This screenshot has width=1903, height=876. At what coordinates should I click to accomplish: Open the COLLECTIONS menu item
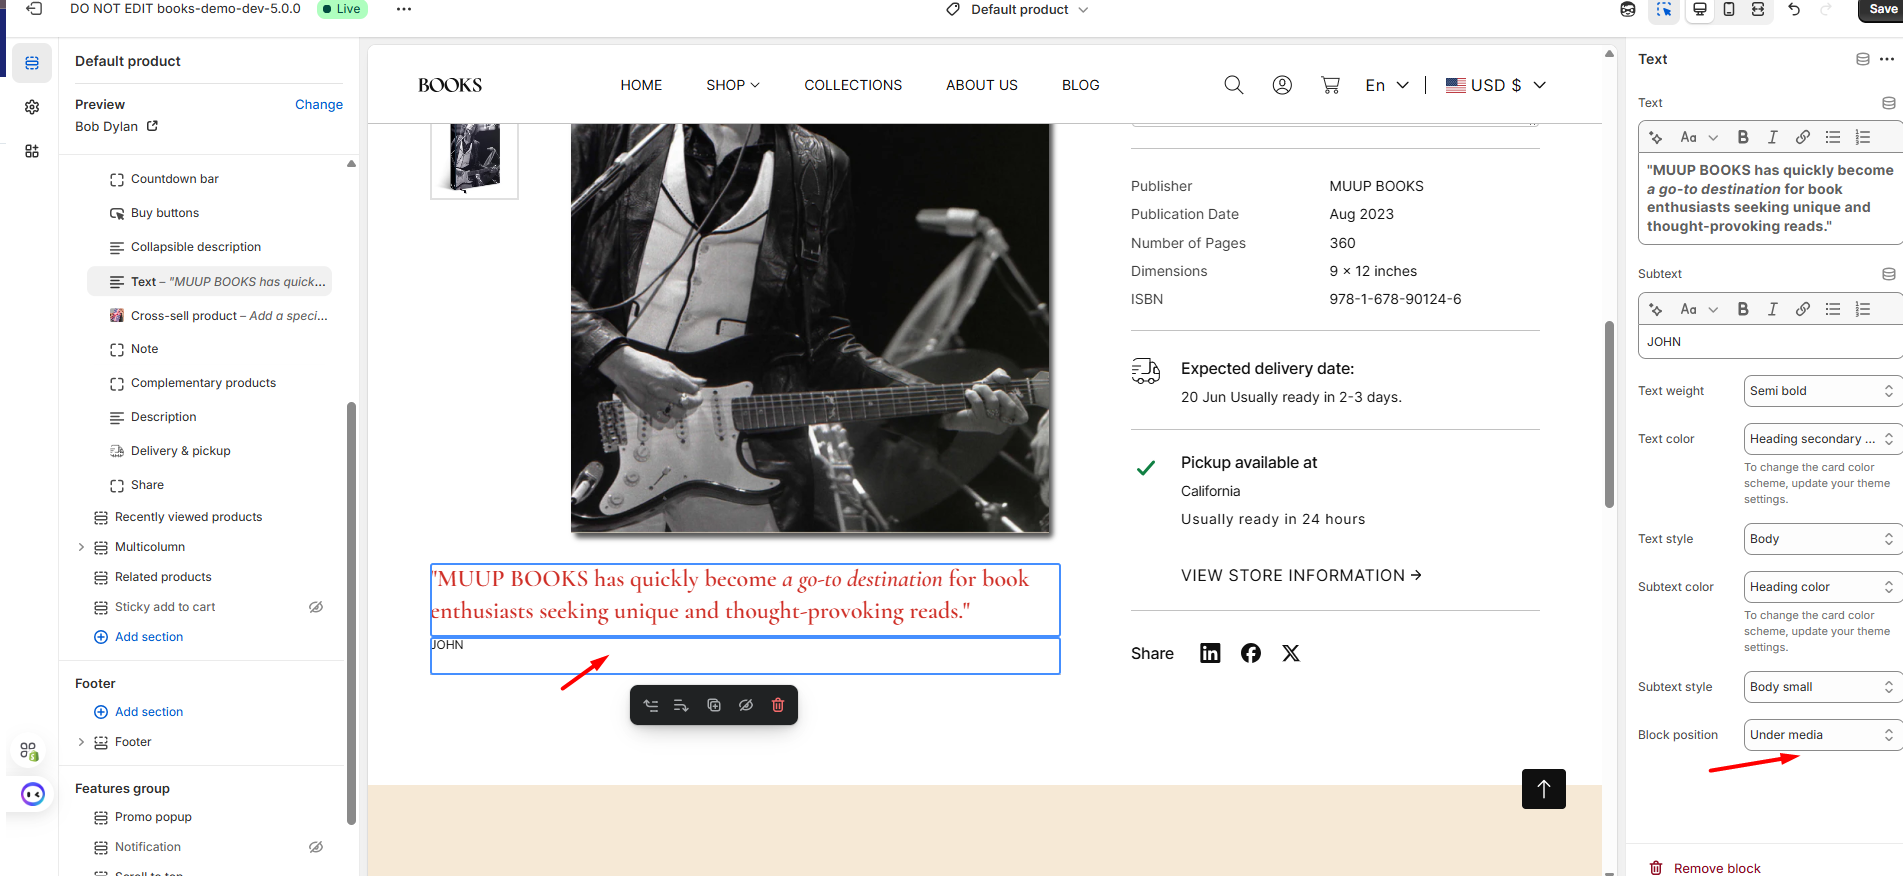click(x=853, y=85)
